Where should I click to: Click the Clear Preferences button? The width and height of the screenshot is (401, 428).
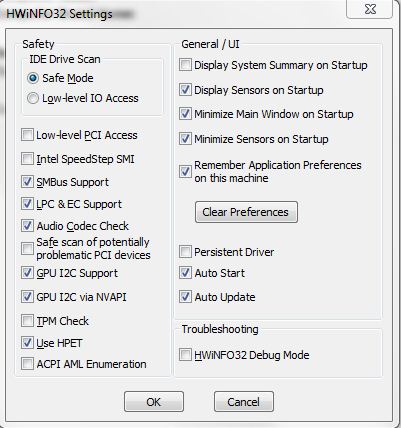tap(246, 212)
